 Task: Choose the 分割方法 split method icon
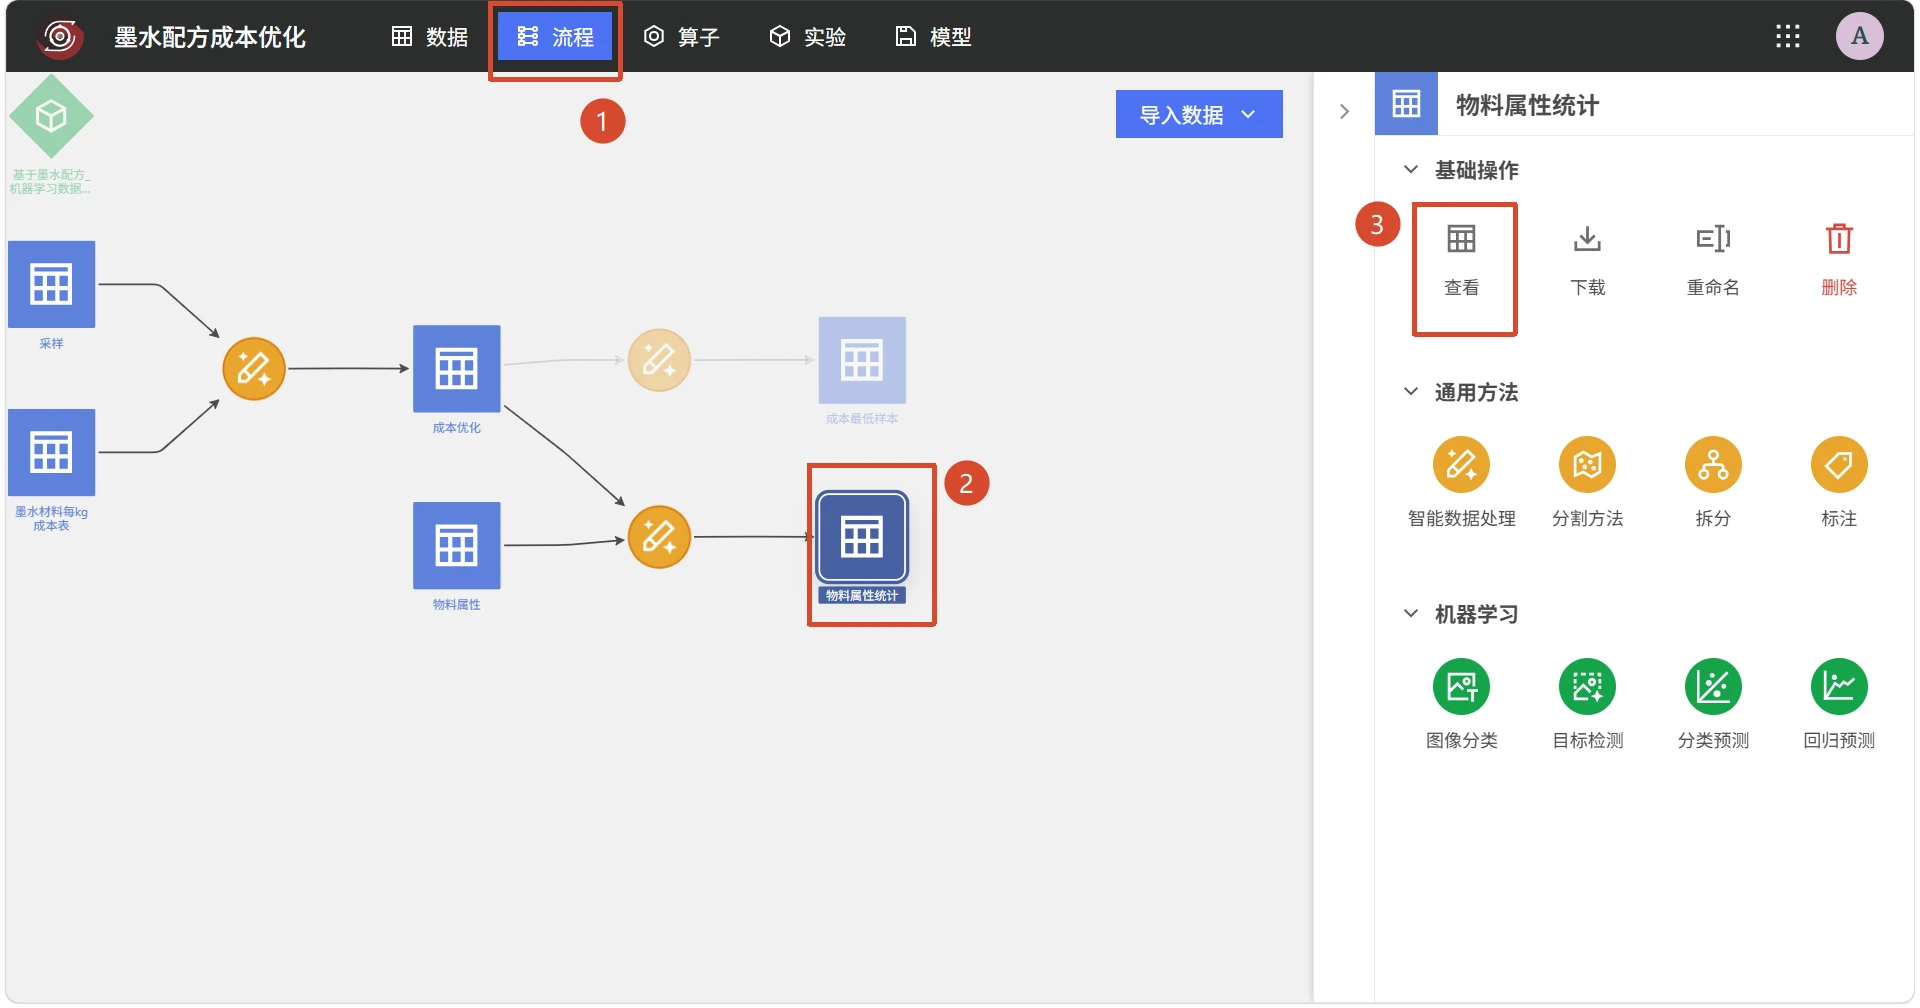pos(1587,465)
